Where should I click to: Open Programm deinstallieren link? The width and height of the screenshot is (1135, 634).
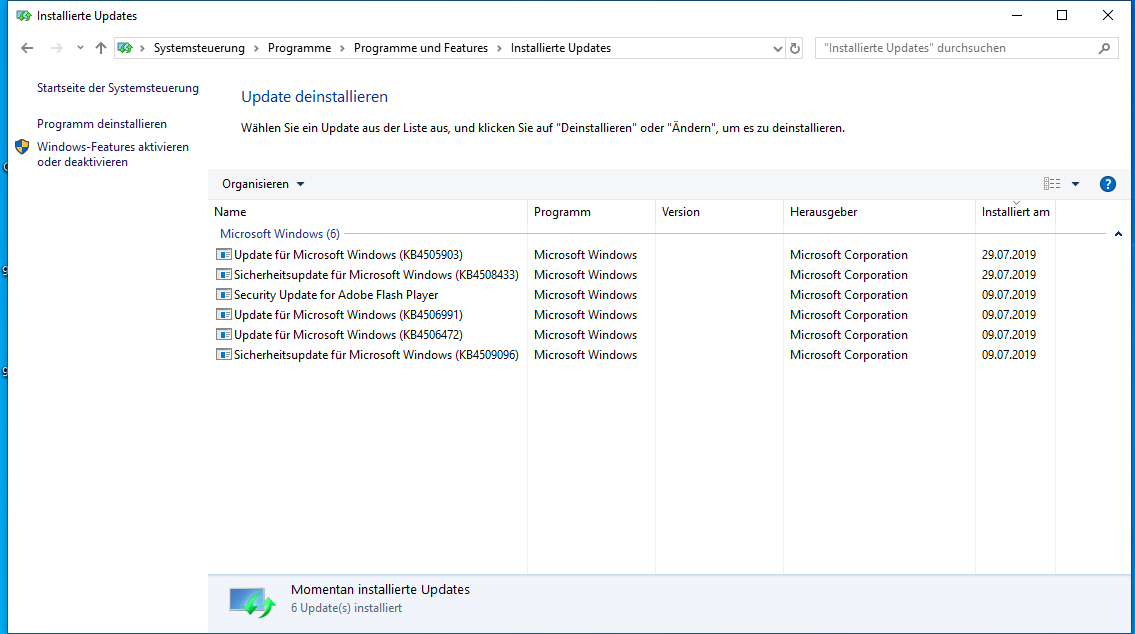102,124
